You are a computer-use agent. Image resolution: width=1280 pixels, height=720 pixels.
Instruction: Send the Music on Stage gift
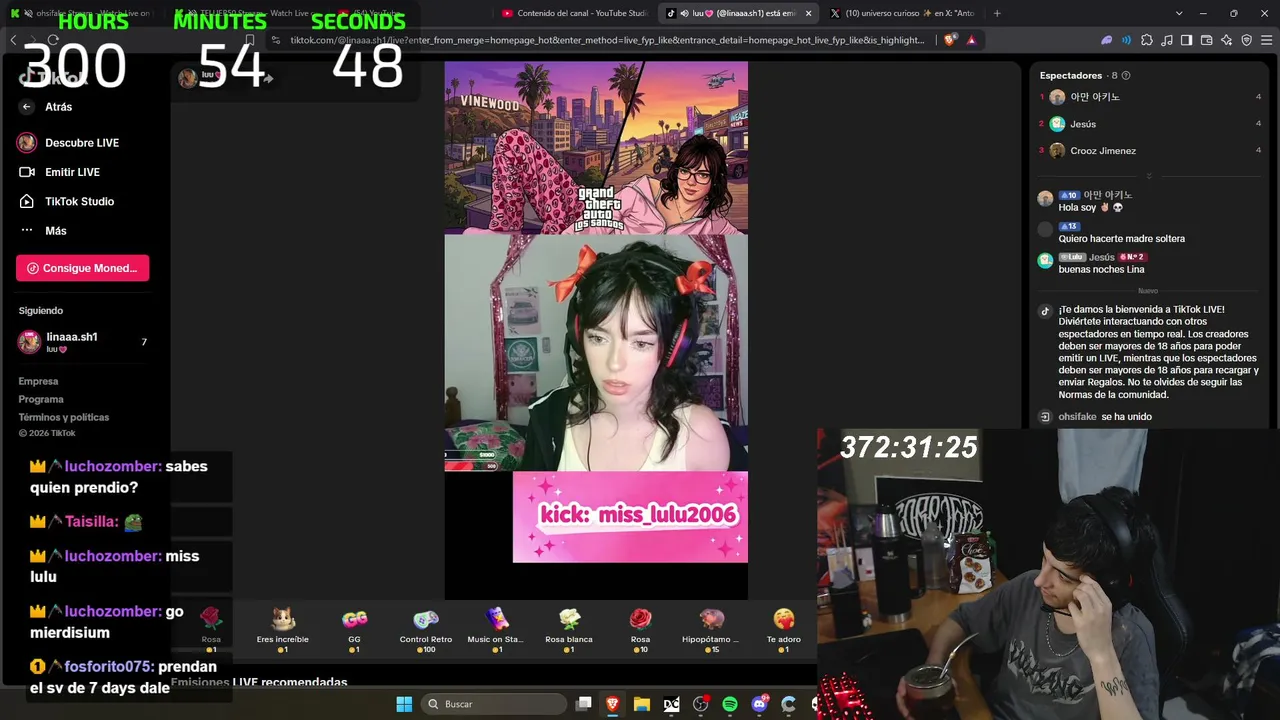[x=496, y=630]
